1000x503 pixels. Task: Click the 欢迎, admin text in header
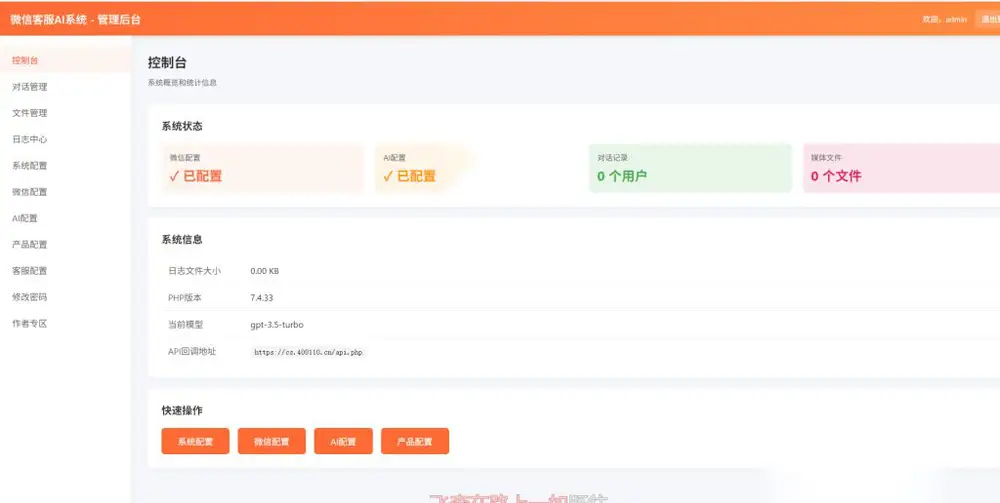(x=945, y=20)
